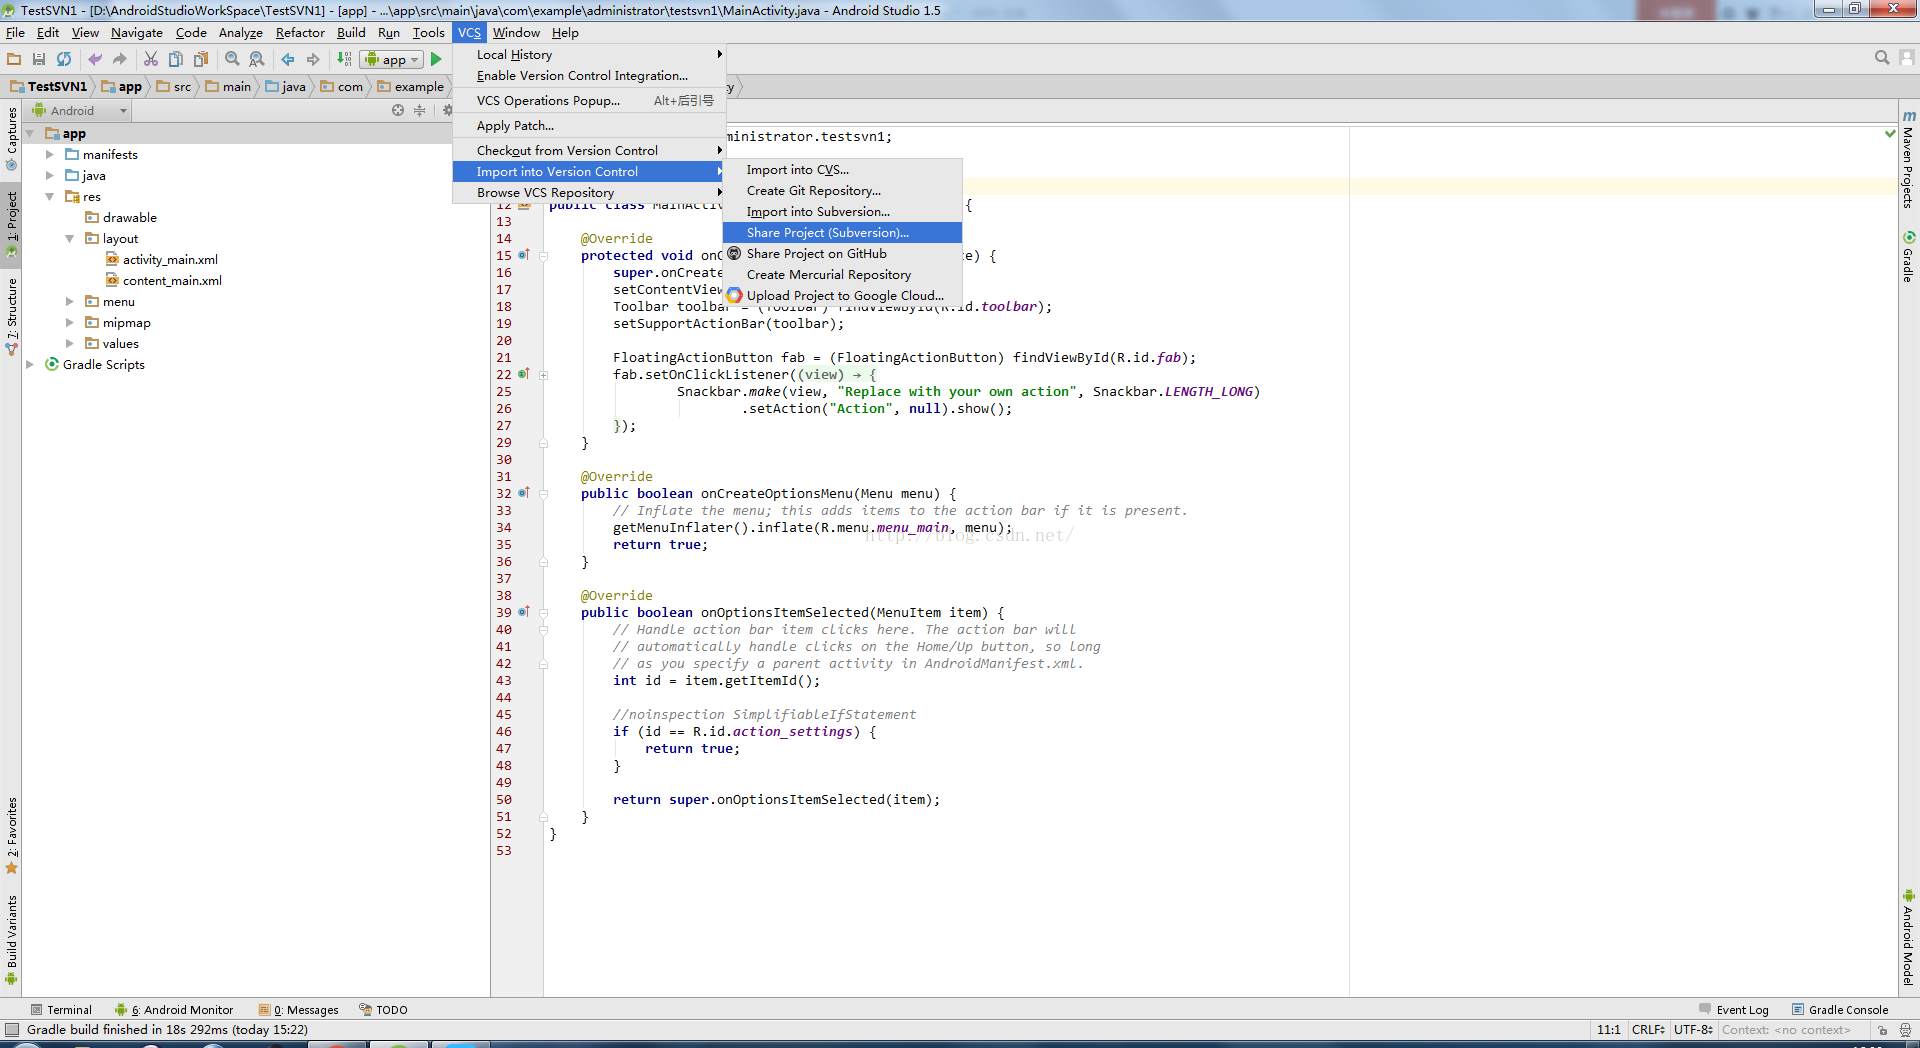Click the override gutter icon on line 32
The height and width of the screenshot is (1048, 1920).
pyautogui.click(x=523, y=493)
